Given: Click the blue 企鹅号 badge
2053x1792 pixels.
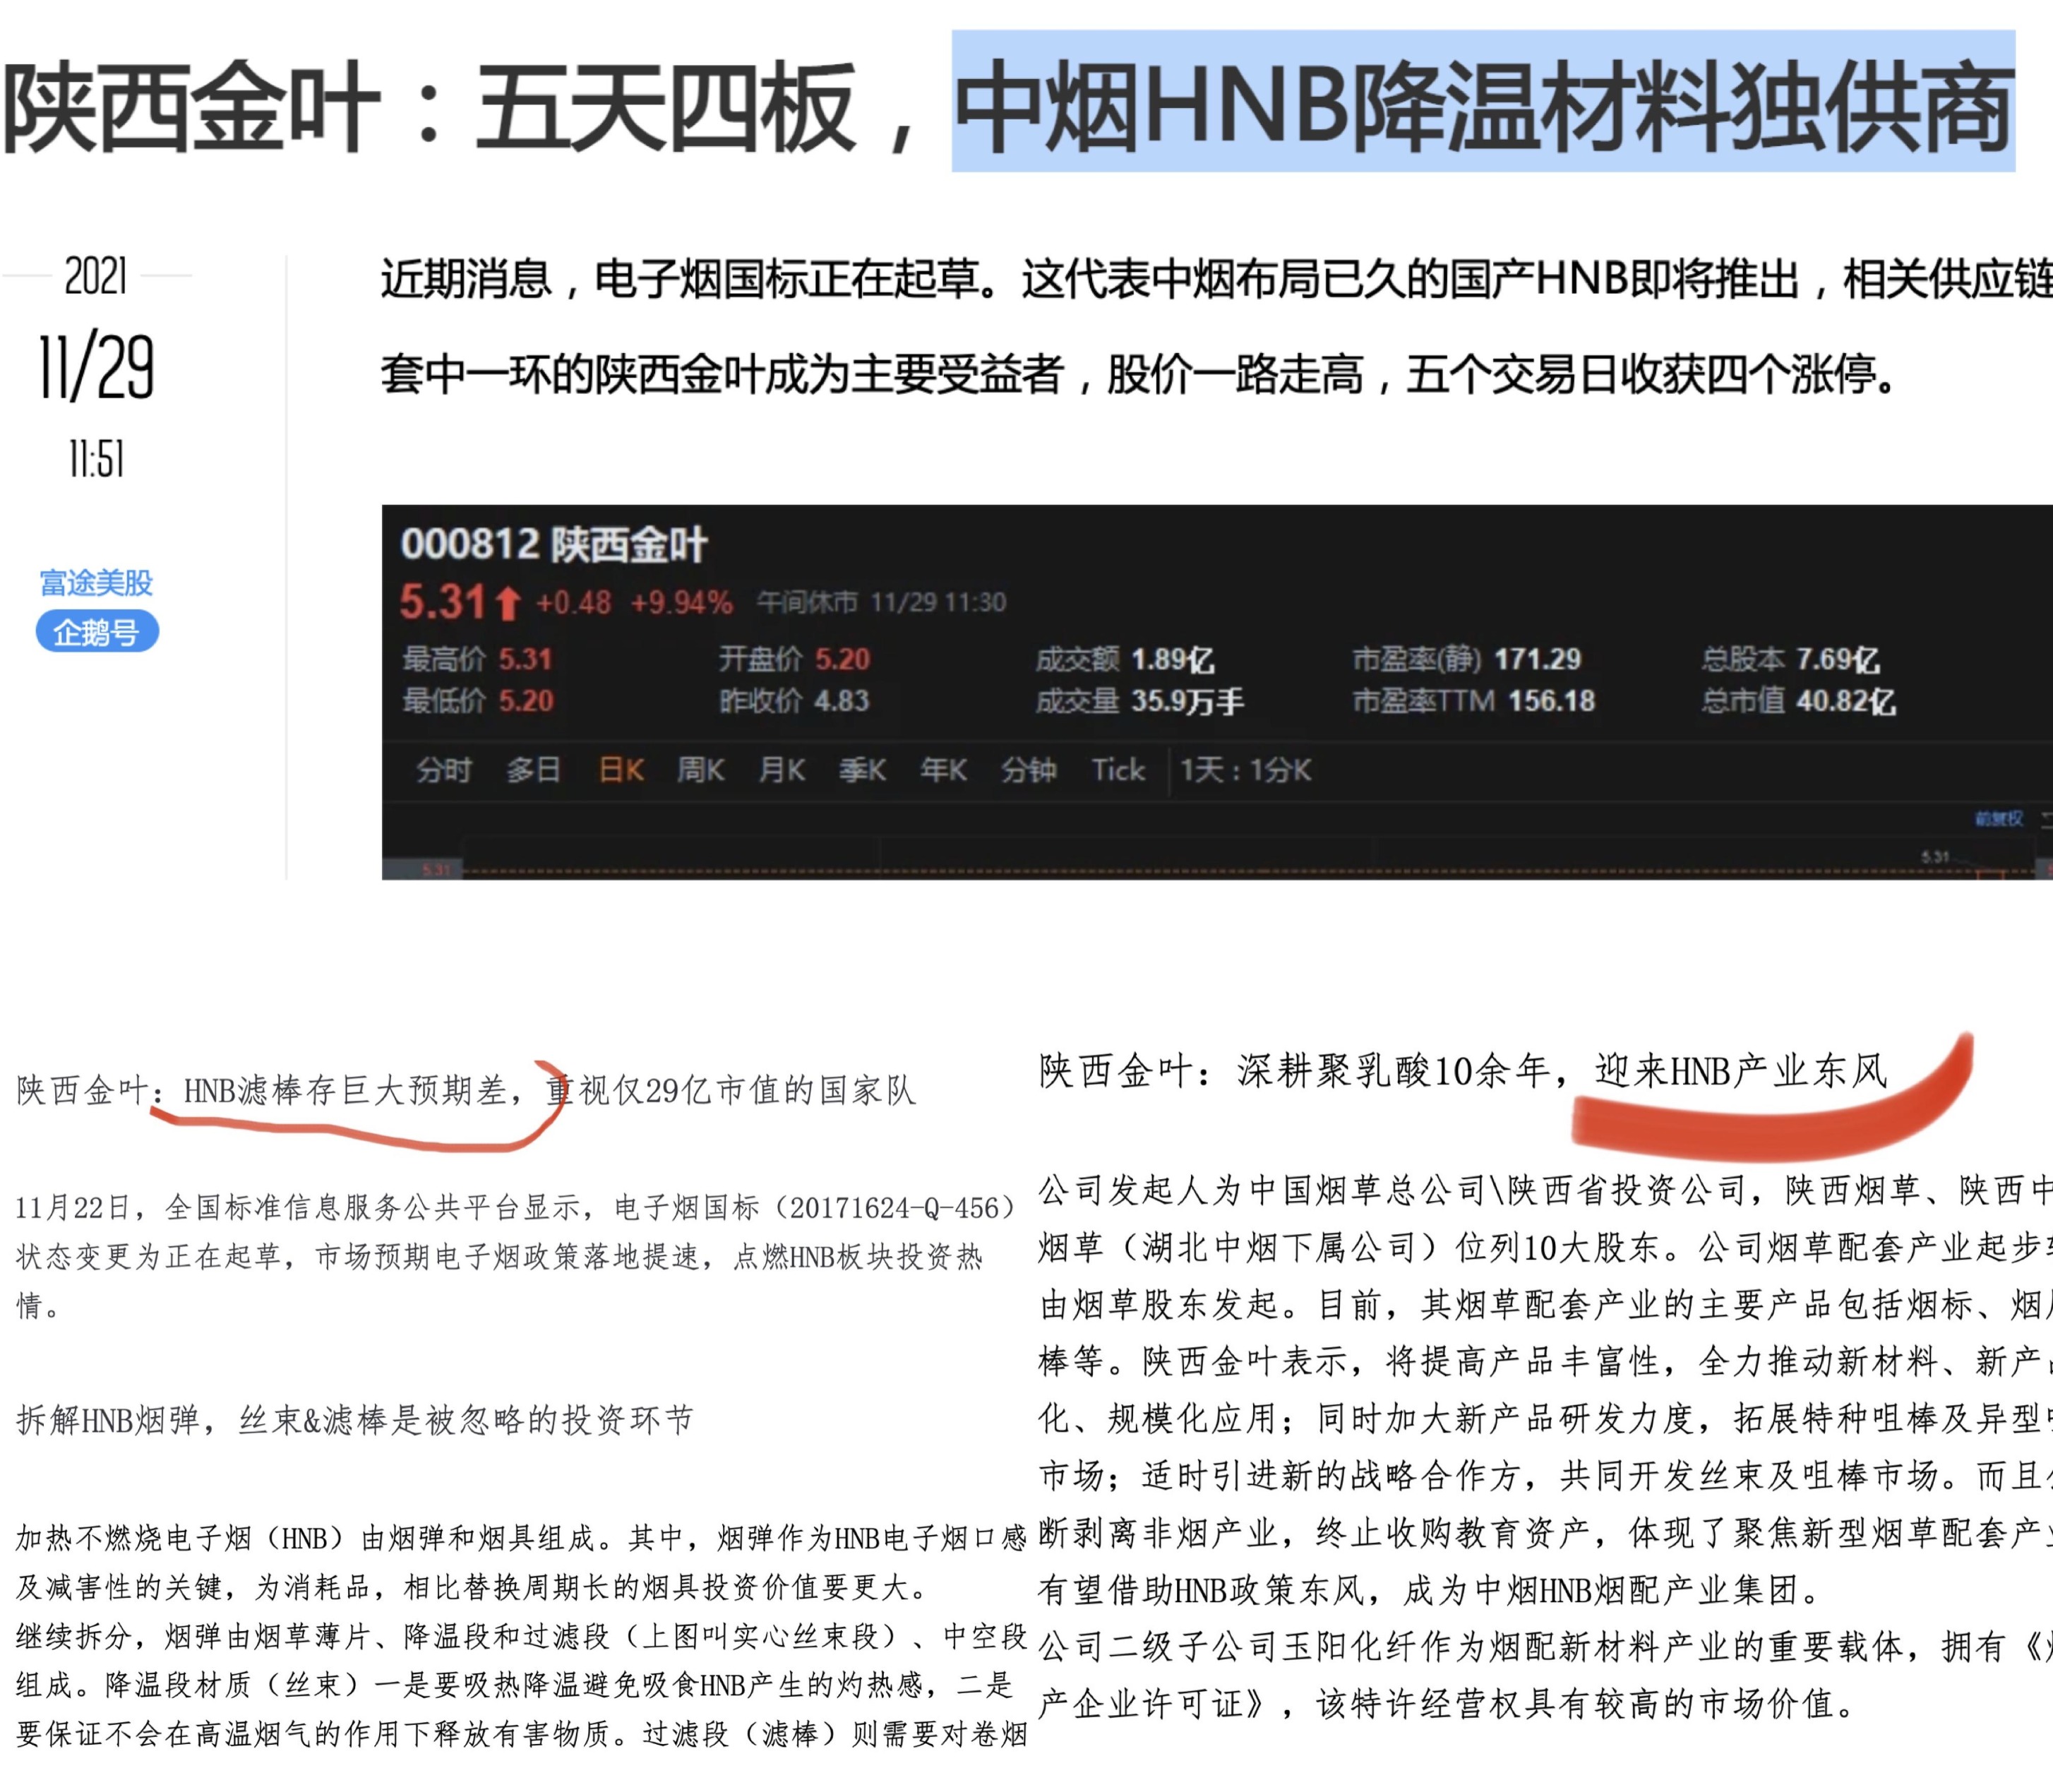Looking at the screenshot, I should pyautogui.click(x=97, y=632).
